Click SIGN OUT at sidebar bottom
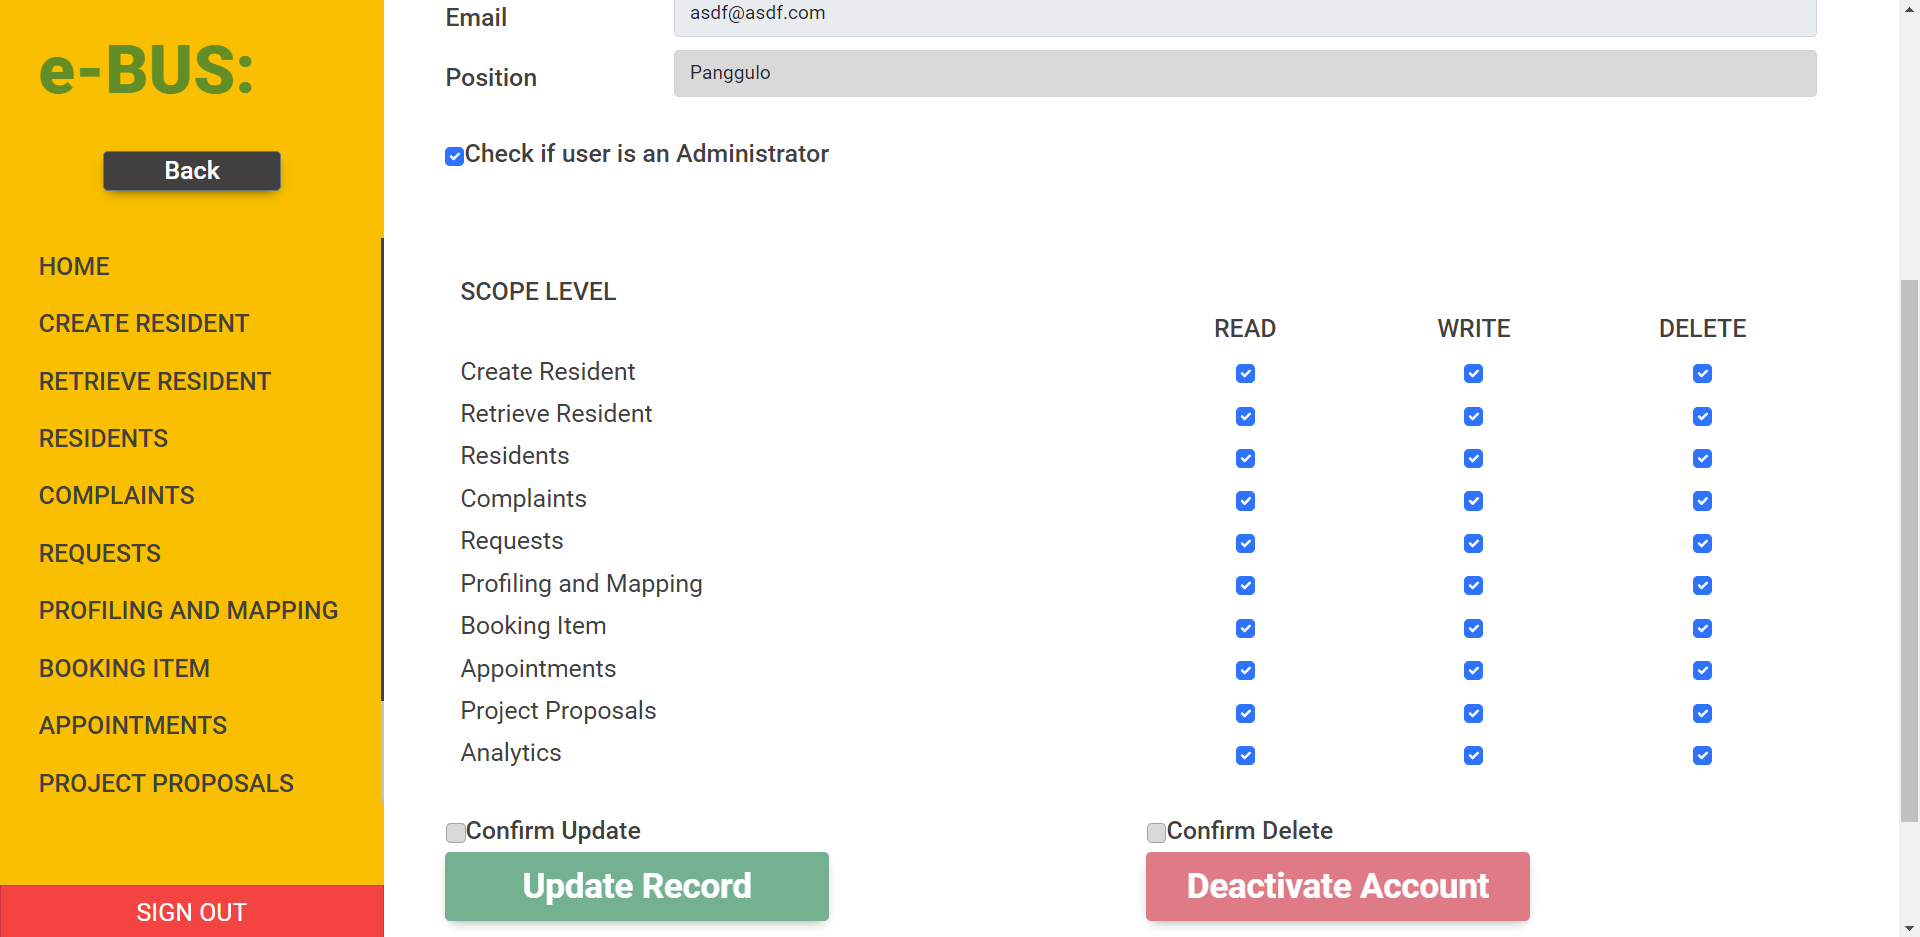This screenshot has width=1920, height=937. click(x=192, y=912)
